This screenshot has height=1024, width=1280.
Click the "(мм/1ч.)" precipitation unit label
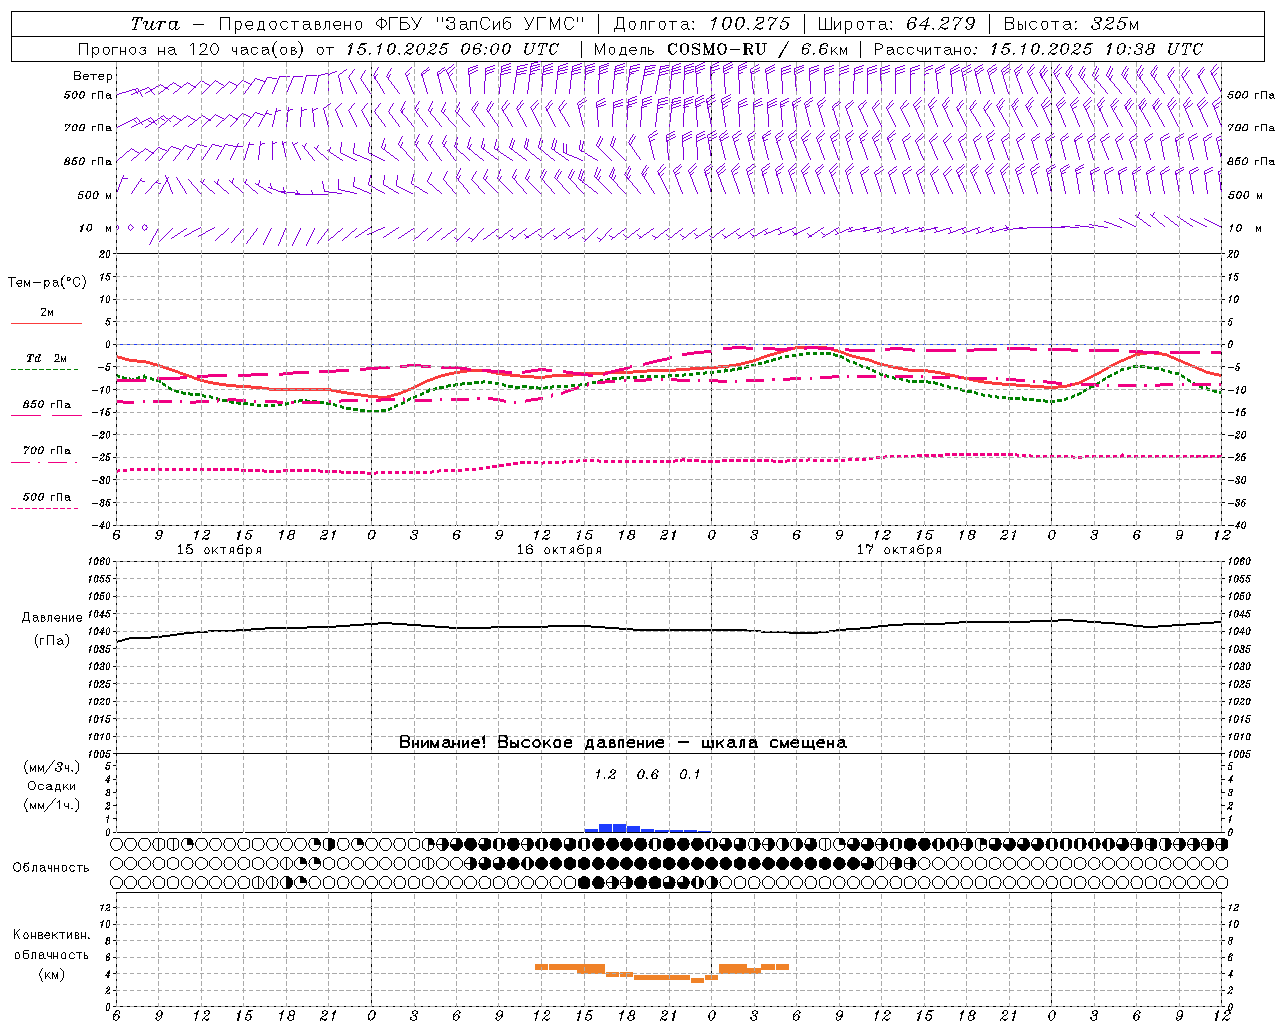[x=51, y=805]
